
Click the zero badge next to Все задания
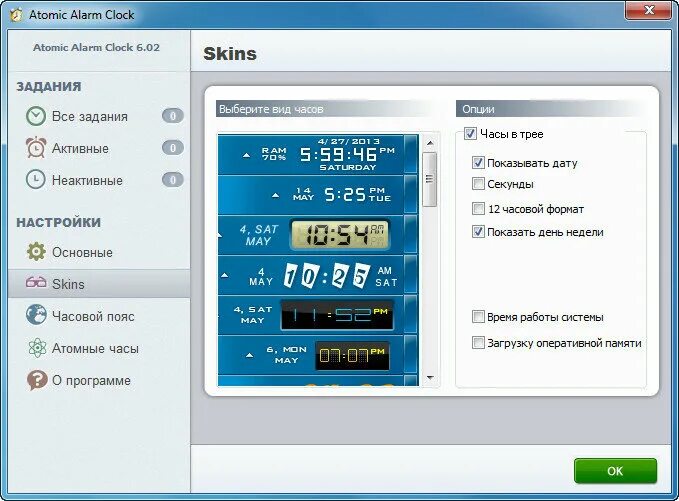point(173,116)
